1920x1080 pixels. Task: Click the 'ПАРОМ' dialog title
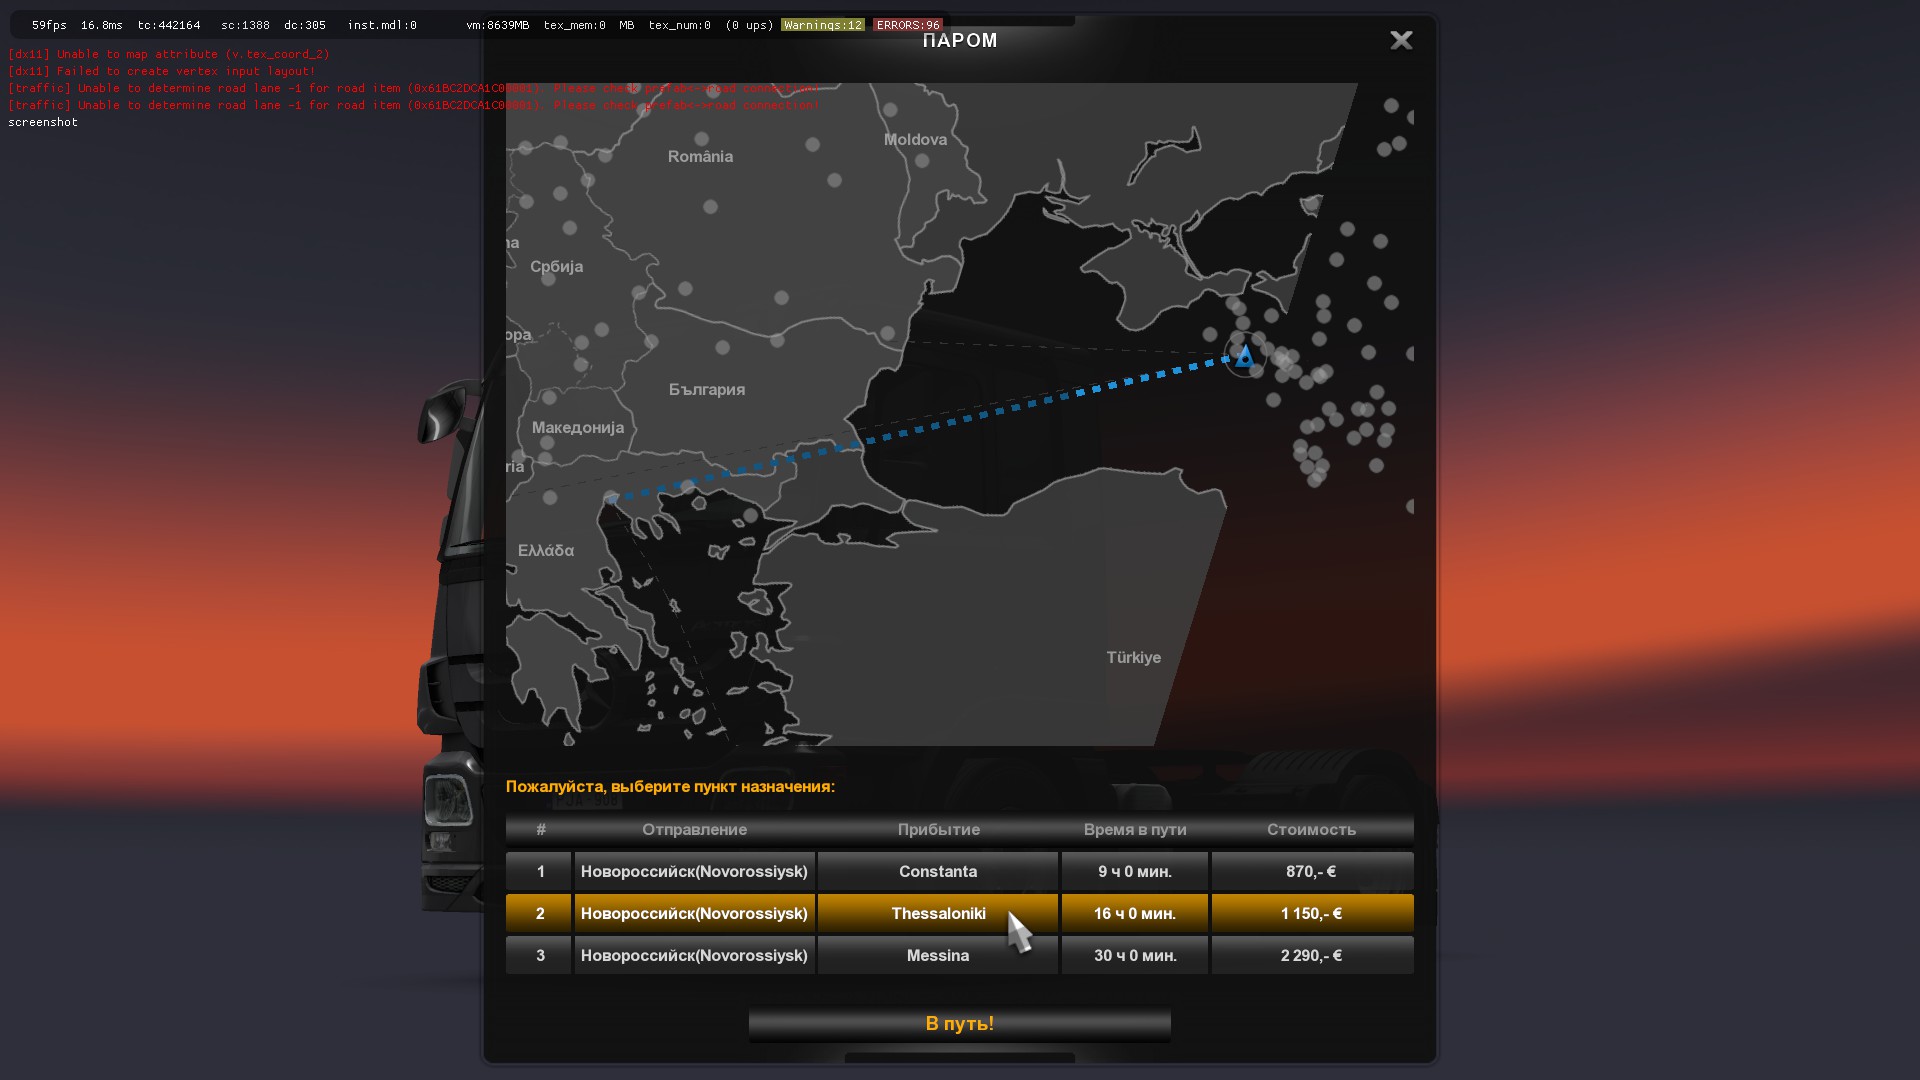960,40
